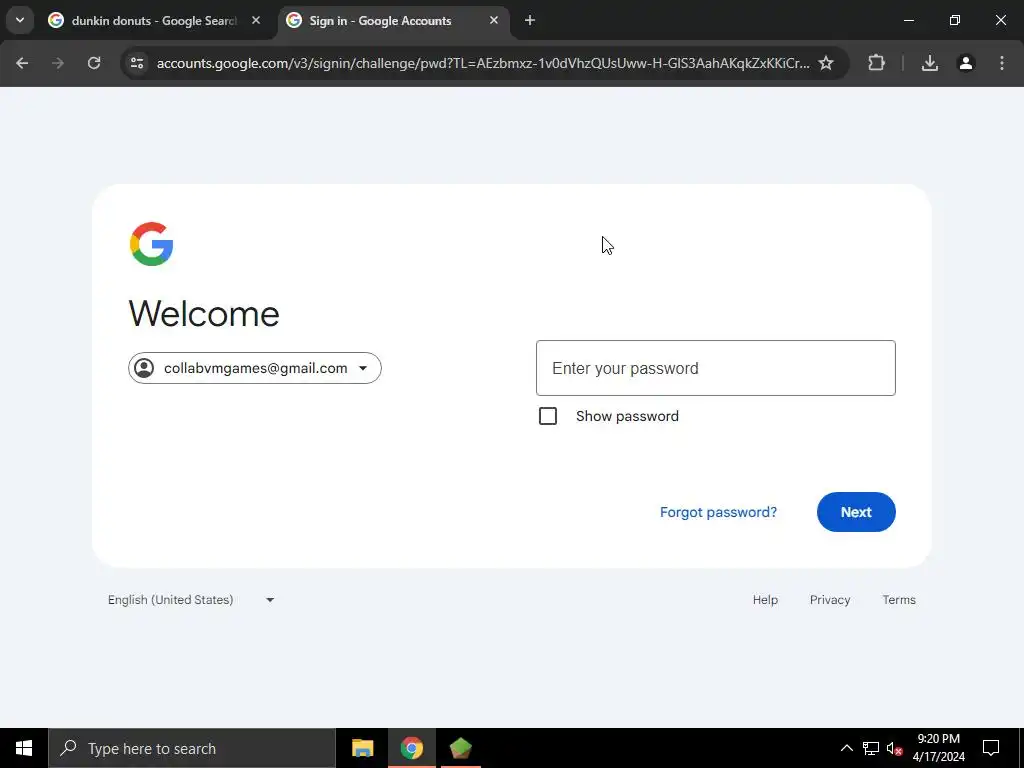Close the dunkin donuts search tab

[x=256, y=20]
